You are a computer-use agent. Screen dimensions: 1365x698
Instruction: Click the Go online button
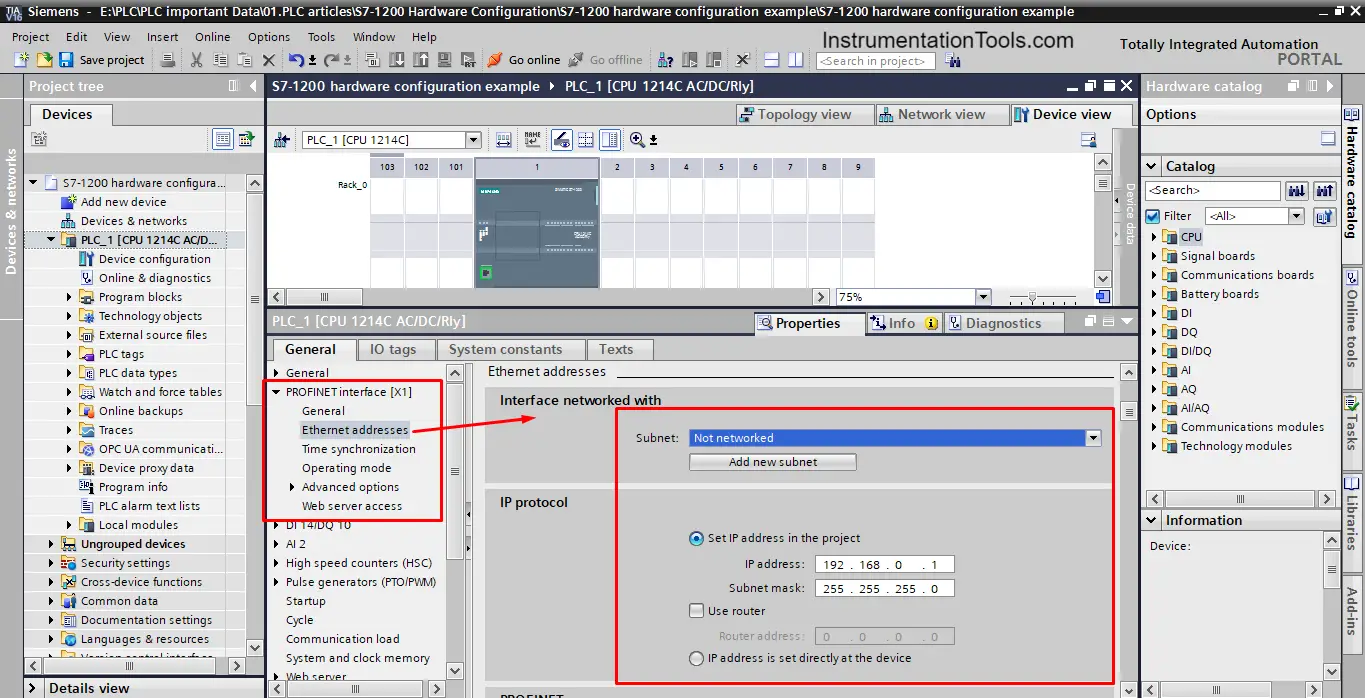[x=524, y=60]
